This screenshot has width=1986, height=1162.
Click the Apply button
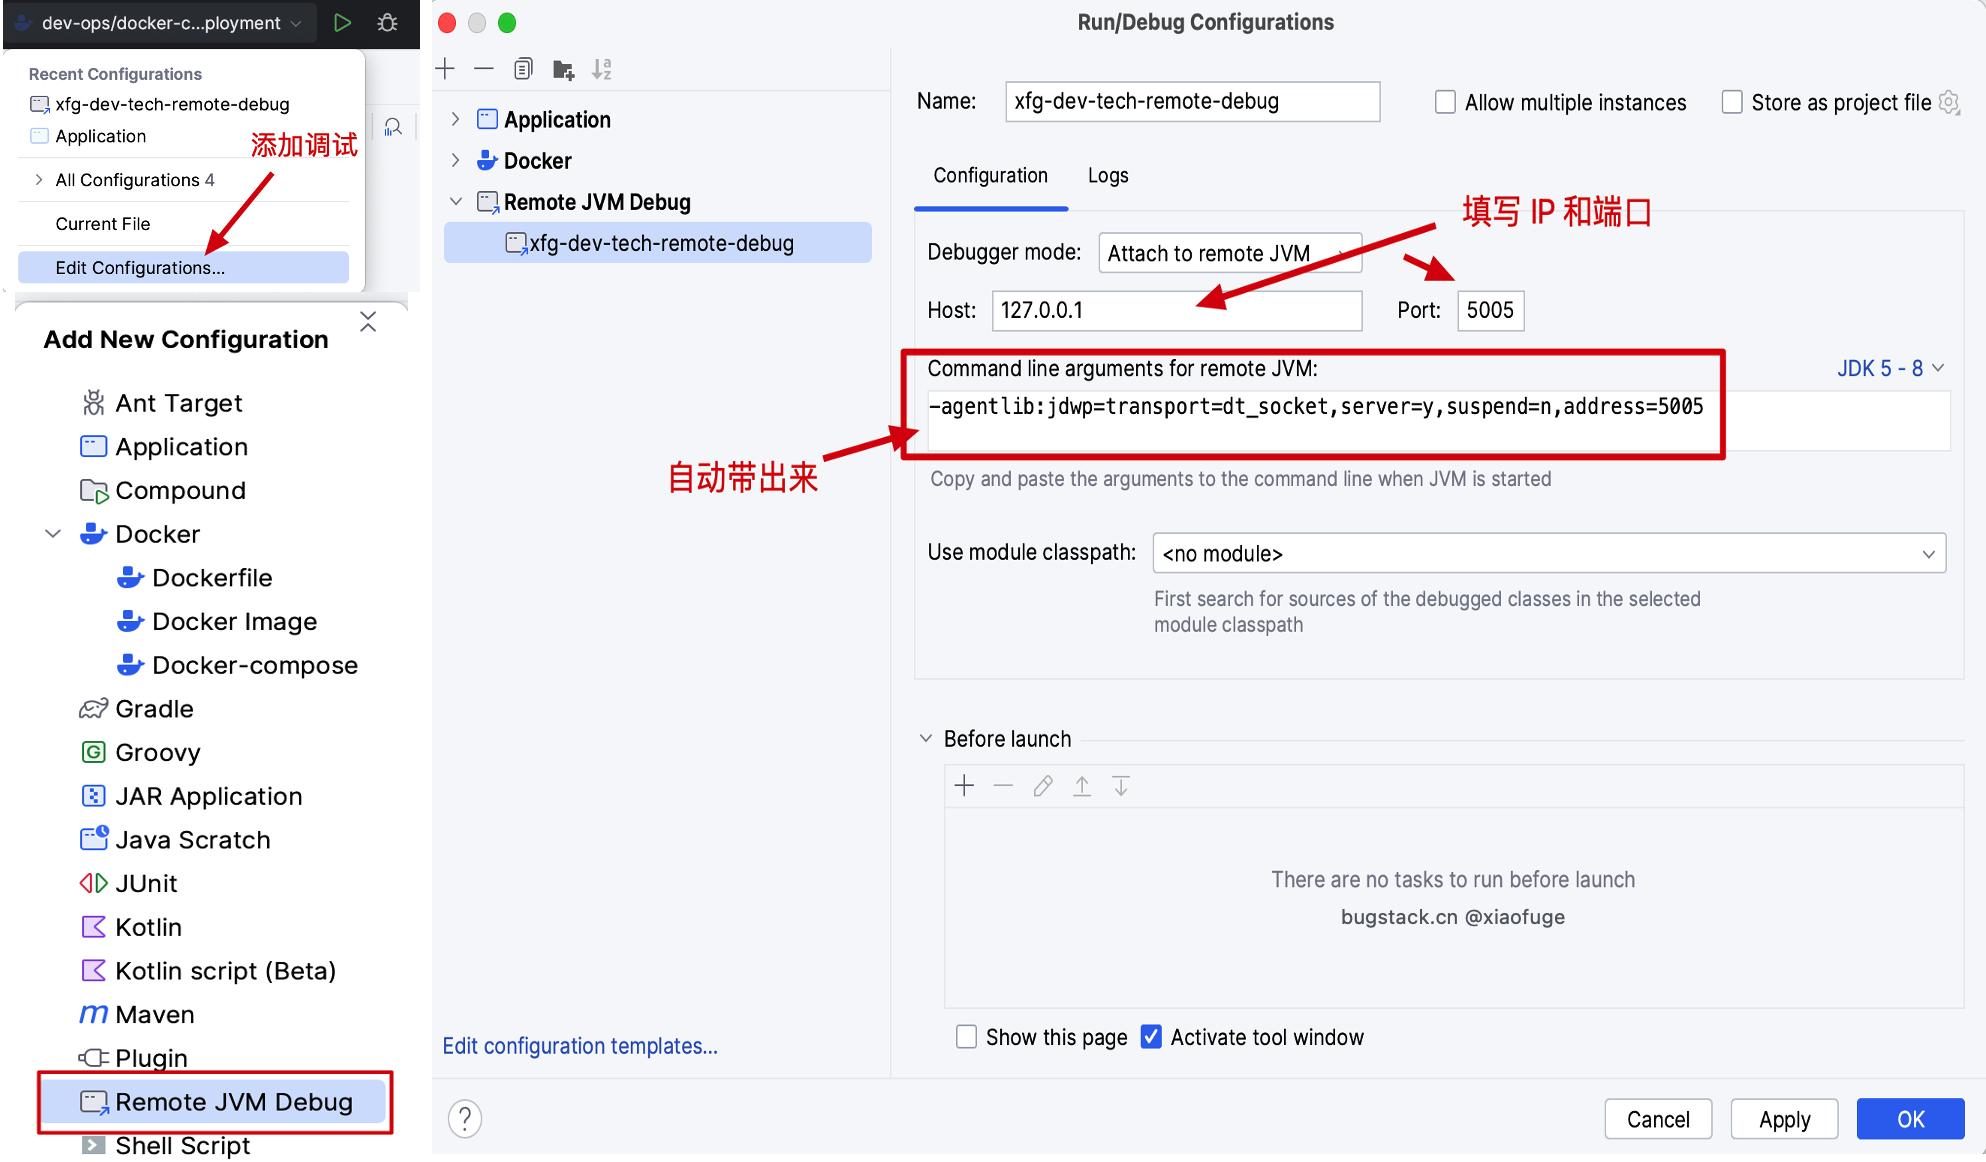[1784, 1119]
